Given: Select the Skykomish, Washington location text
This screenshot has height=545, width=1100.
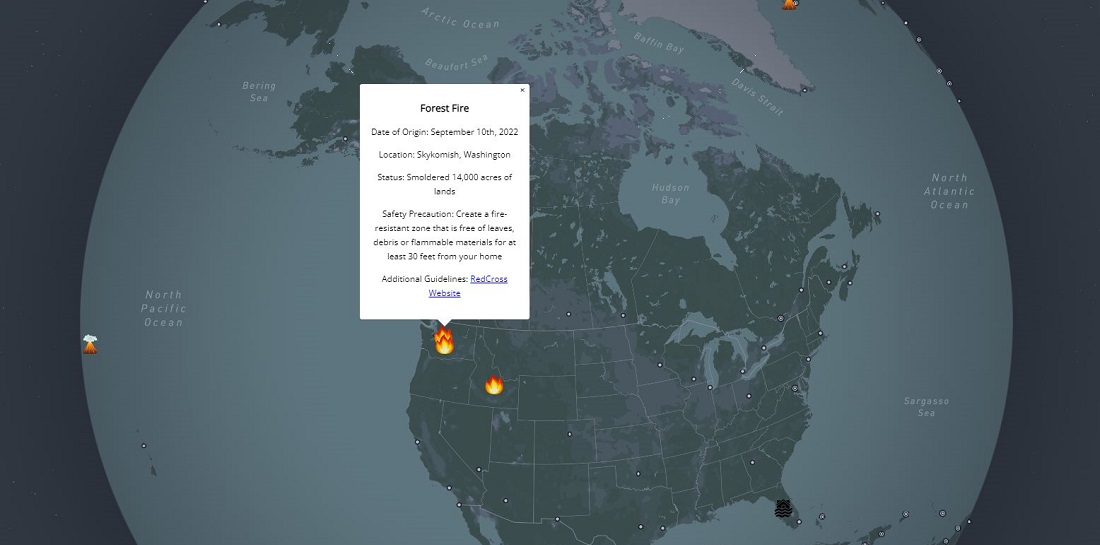Looking at the screenshot, I should (444, 155).
